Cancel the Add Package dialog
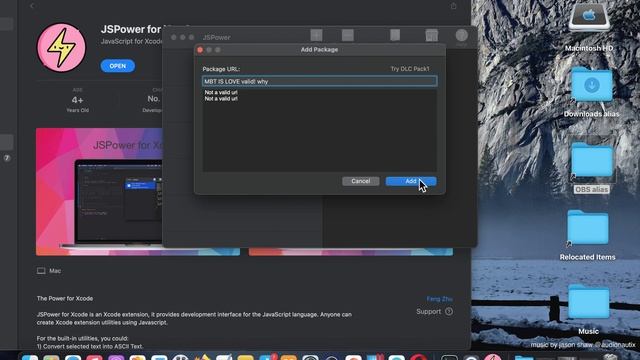The height and width of the screenshot is (360, 640). [x=361, y=181]
